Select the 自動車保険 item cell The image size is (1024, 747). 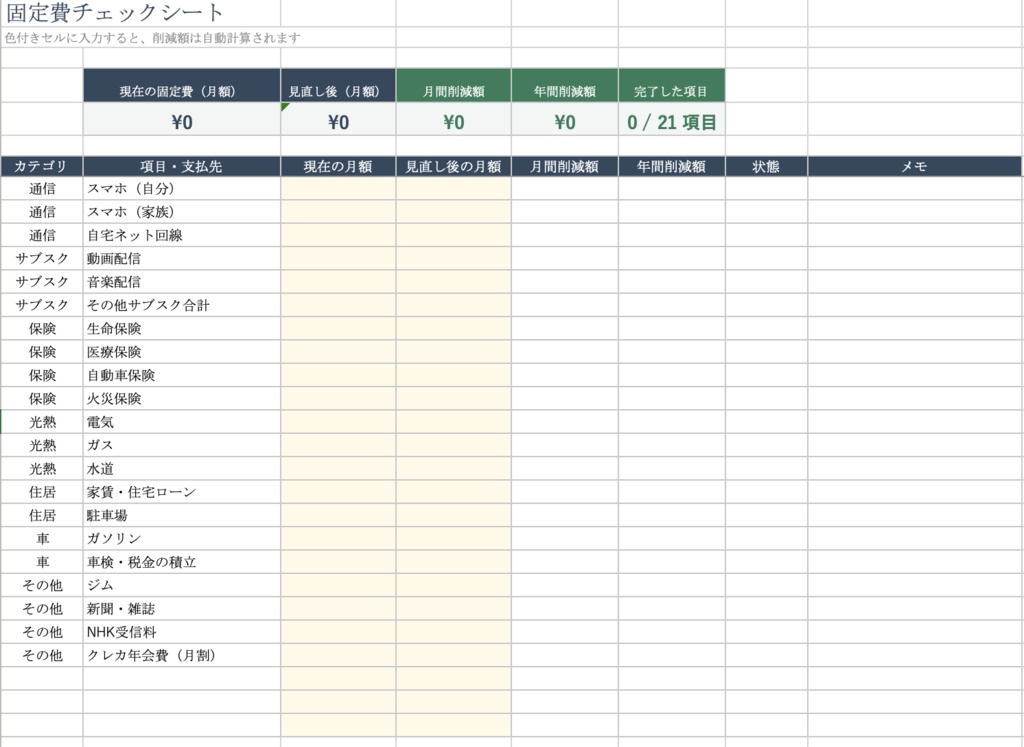182,375
